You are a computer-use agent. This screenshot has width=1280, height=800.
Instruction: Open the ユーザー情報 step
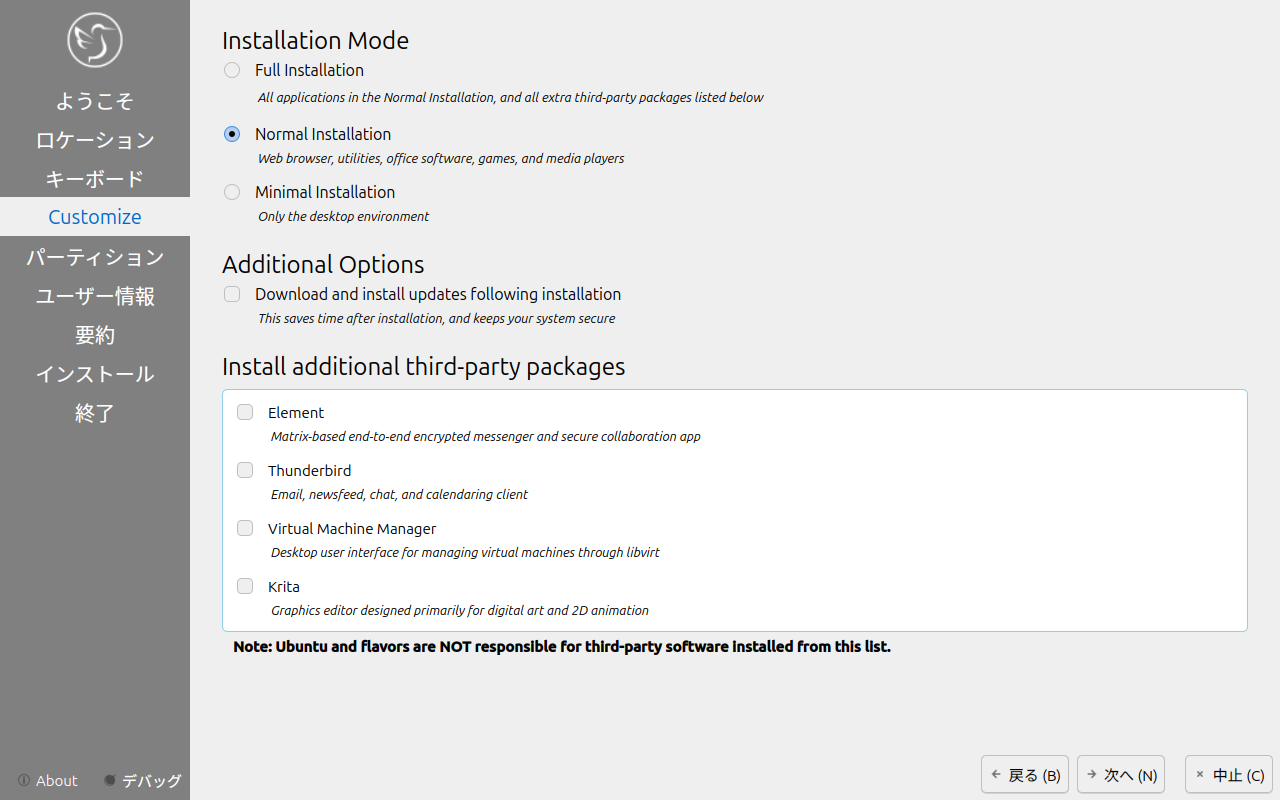point(95,296)
